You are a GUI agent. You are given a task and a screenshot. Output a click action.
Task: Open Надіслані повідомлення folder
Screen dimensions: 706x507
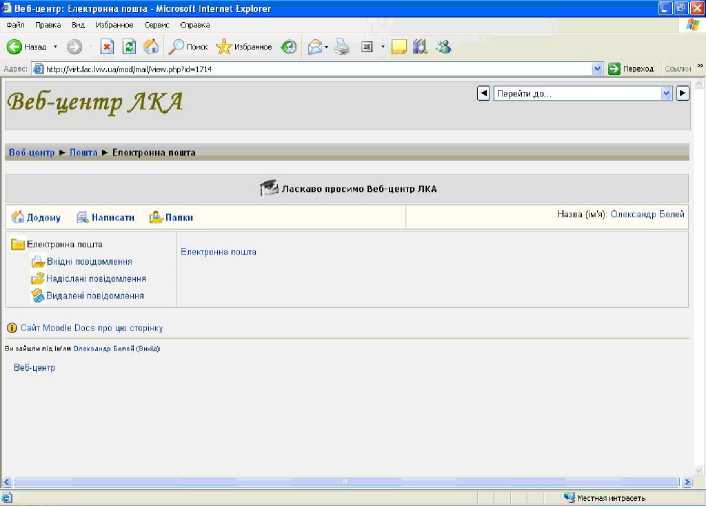click(x=96, y=279)
